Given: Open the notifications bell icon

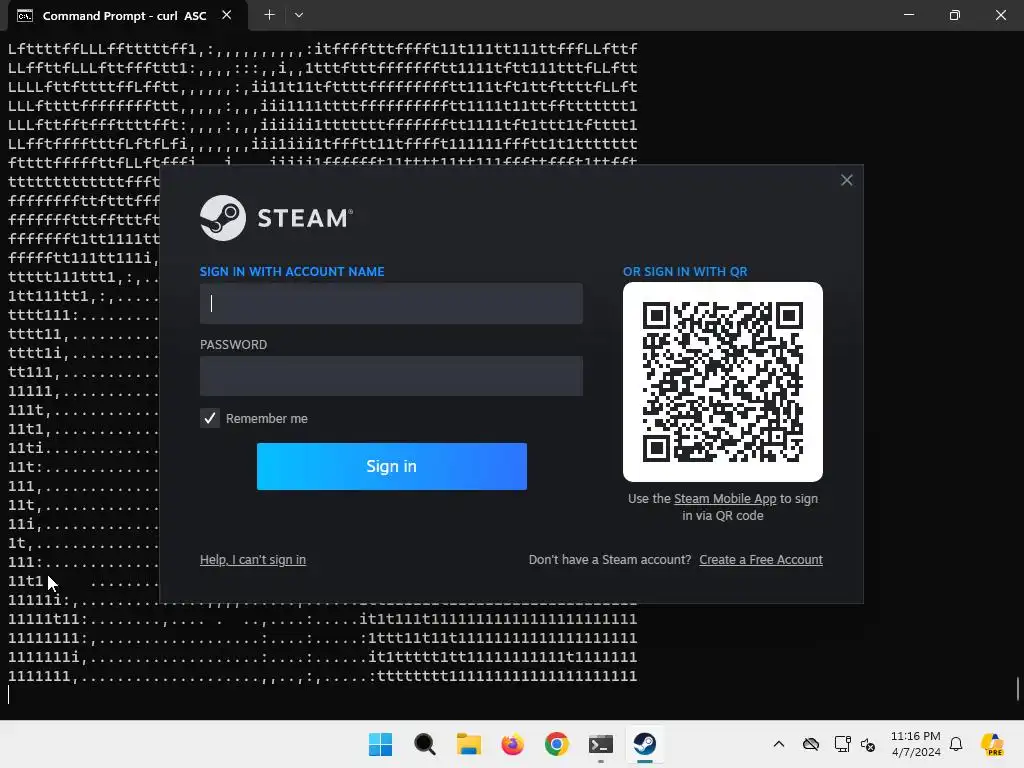Looking at the screenshot, I should (x=956, y=744).
